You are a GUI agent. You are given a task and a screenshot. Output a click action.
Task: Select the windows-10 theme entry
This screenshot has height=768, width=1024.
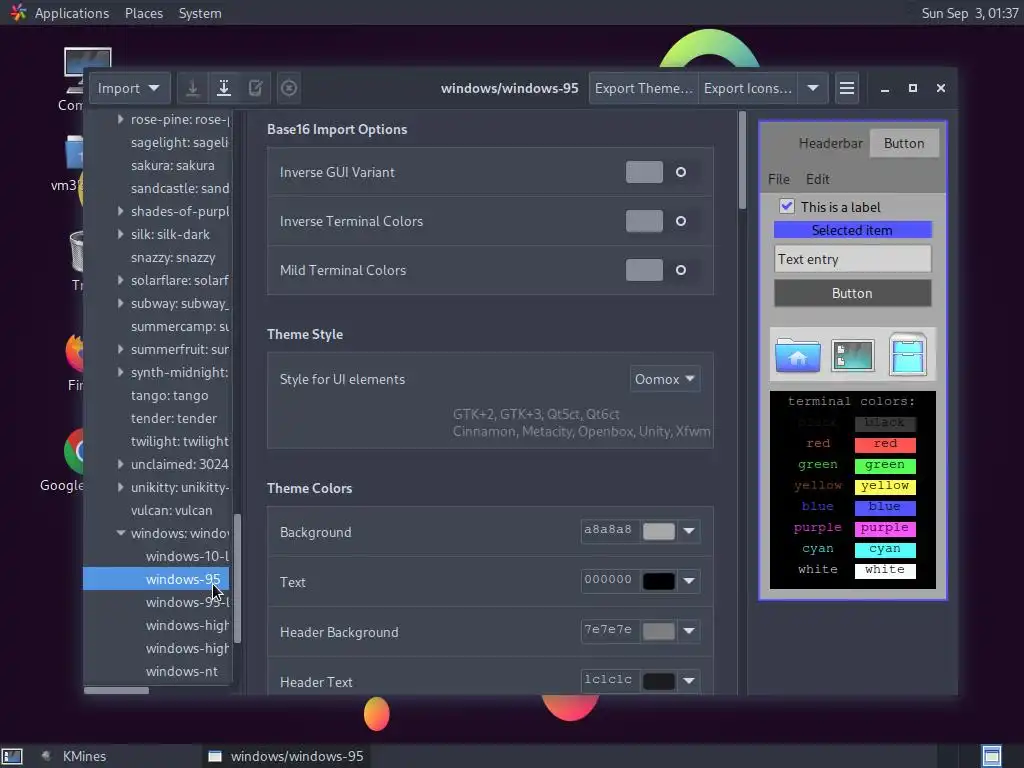[x=187, y=556]
